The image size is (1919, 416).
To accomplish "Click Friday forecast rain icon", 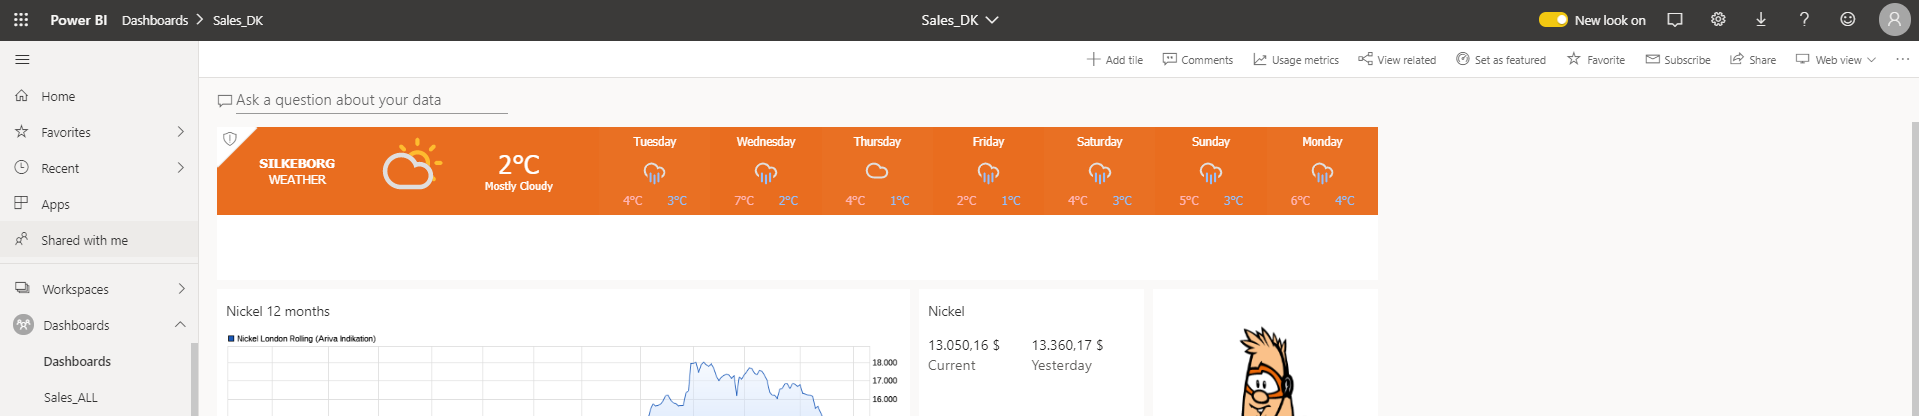I will pos(988,172).
